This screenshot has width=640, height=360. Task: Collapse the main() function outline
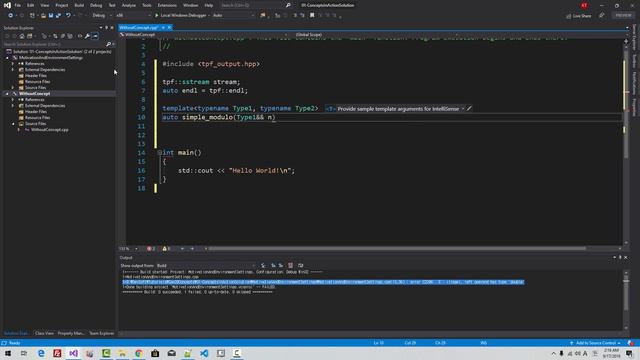tap(160, 152)
